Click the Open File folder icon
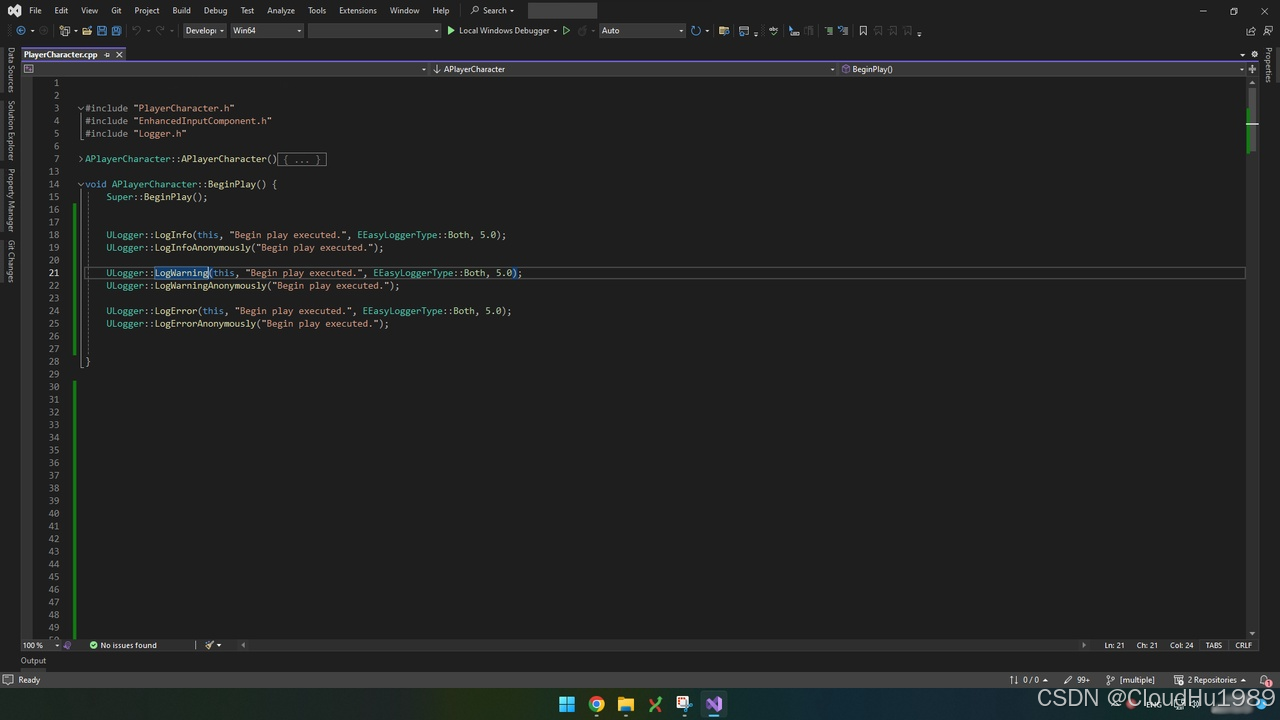This screenshot has width=1280, height=720. (x=87, y=31)
